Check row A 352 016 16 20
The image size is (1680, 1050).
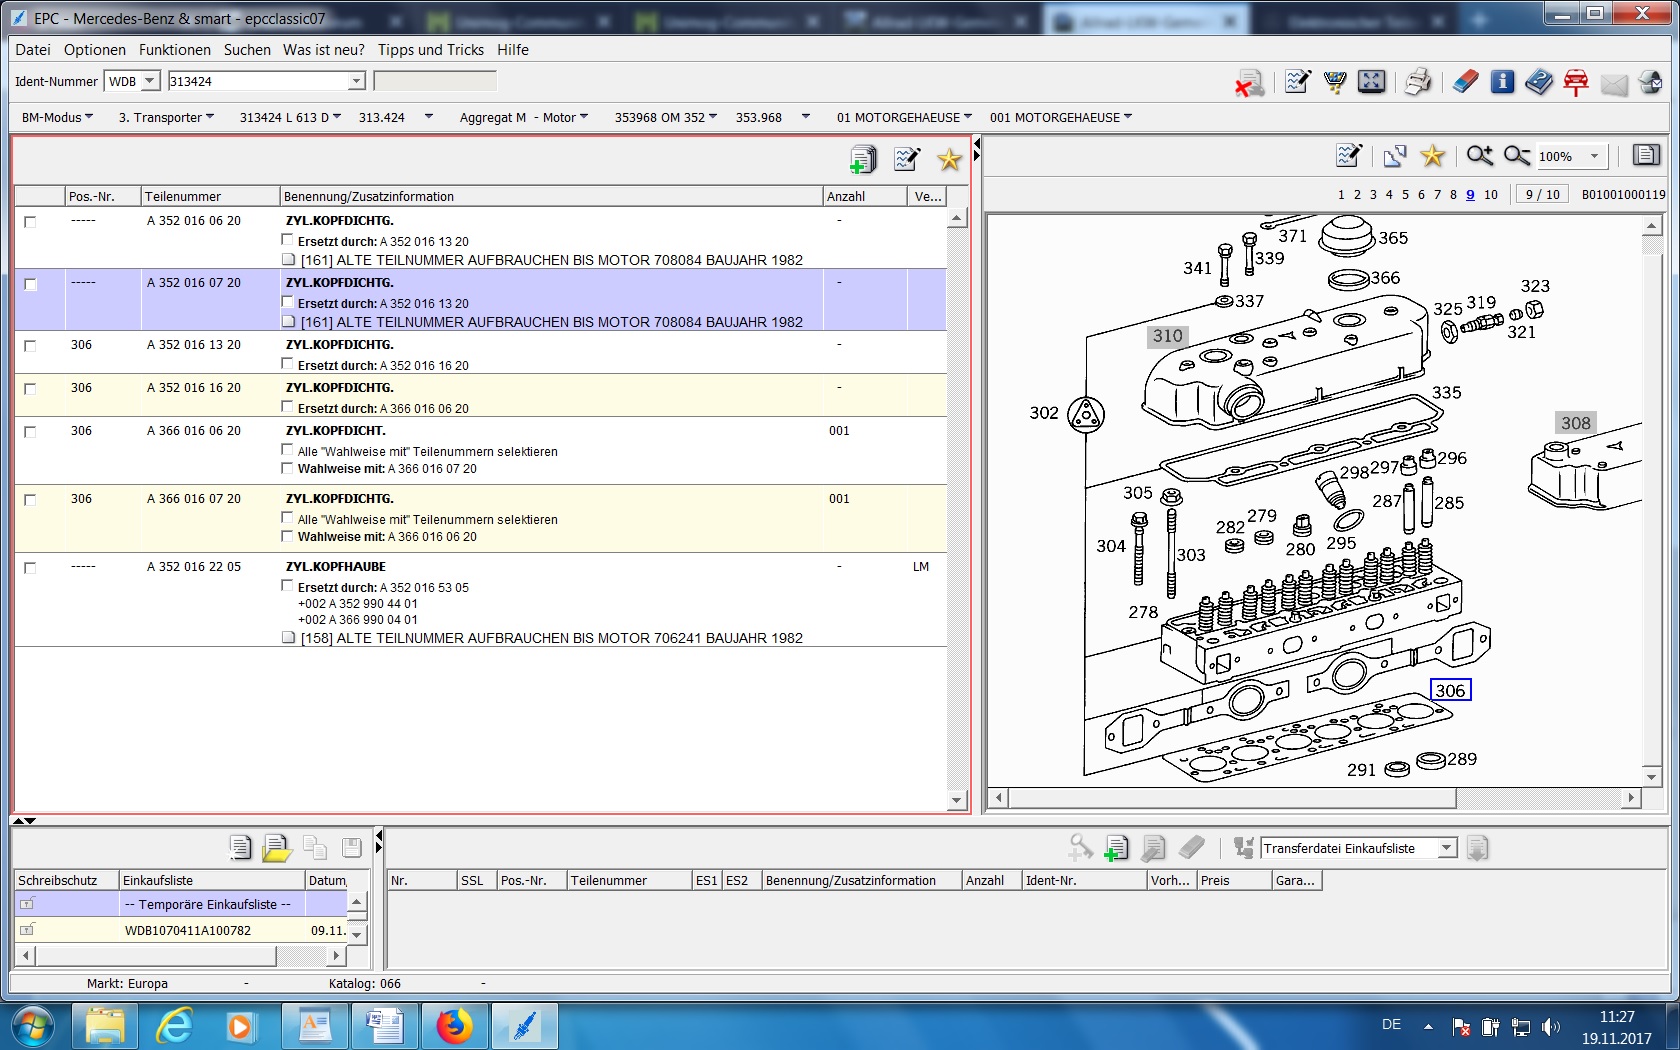[x=30, y=389]
